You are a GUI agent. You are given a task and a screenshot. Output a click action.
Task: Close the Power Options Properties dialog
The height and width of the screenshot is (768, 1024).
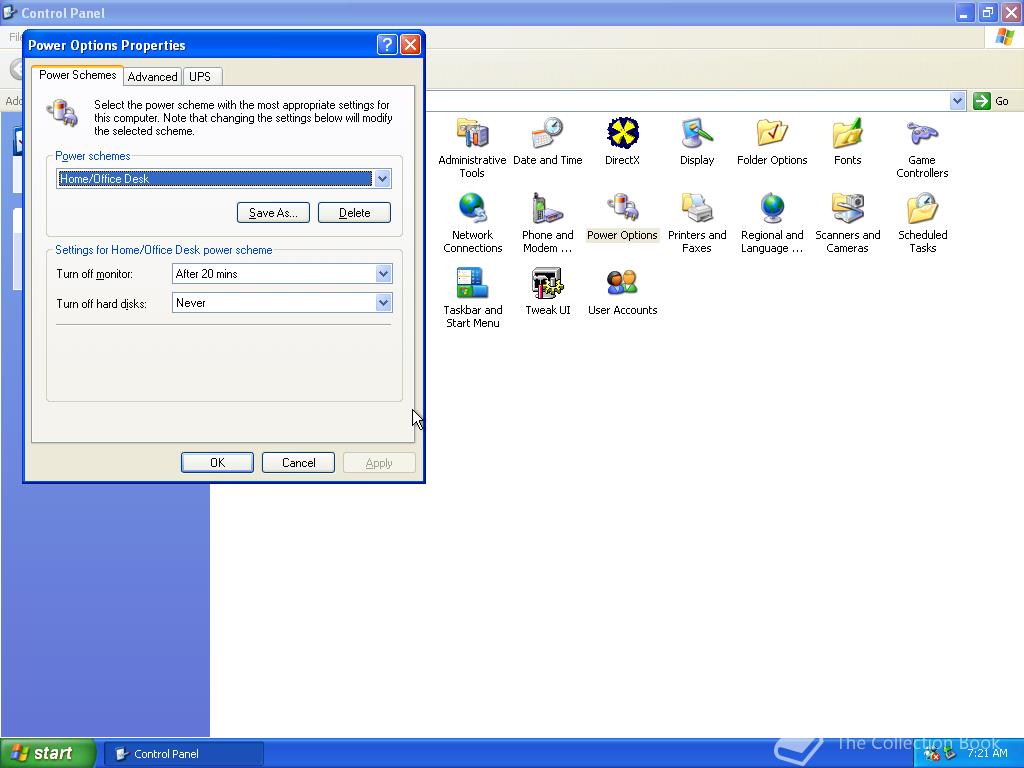coord(410,44)
